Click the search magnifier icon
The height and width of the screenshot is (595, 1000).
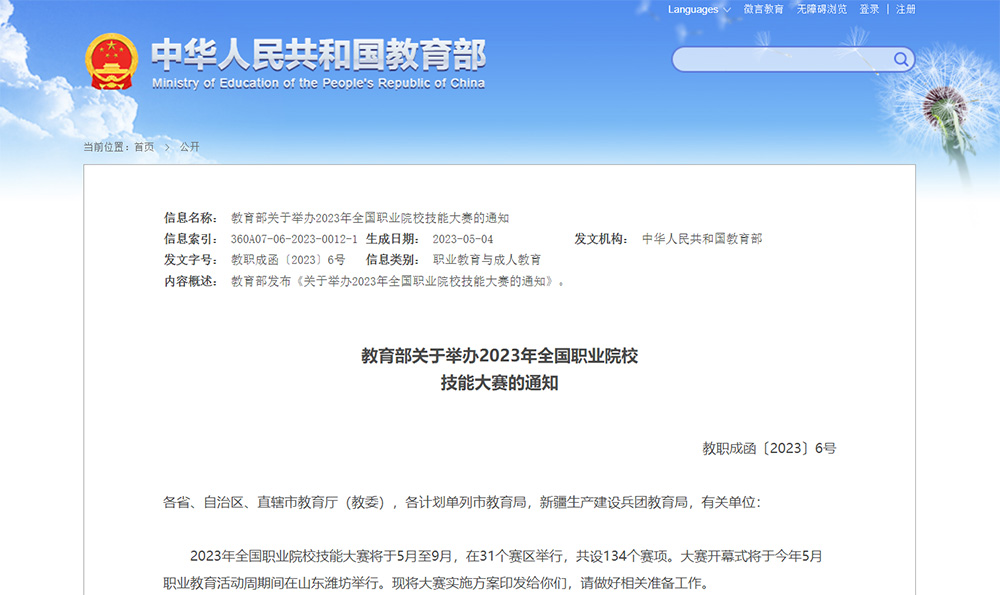[901, 59]
